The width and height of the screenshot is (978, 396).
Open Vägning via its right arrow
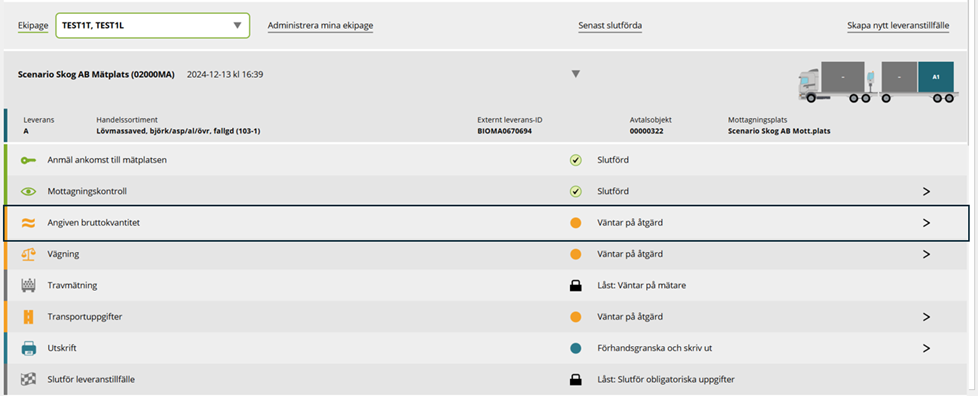(926, 254)
